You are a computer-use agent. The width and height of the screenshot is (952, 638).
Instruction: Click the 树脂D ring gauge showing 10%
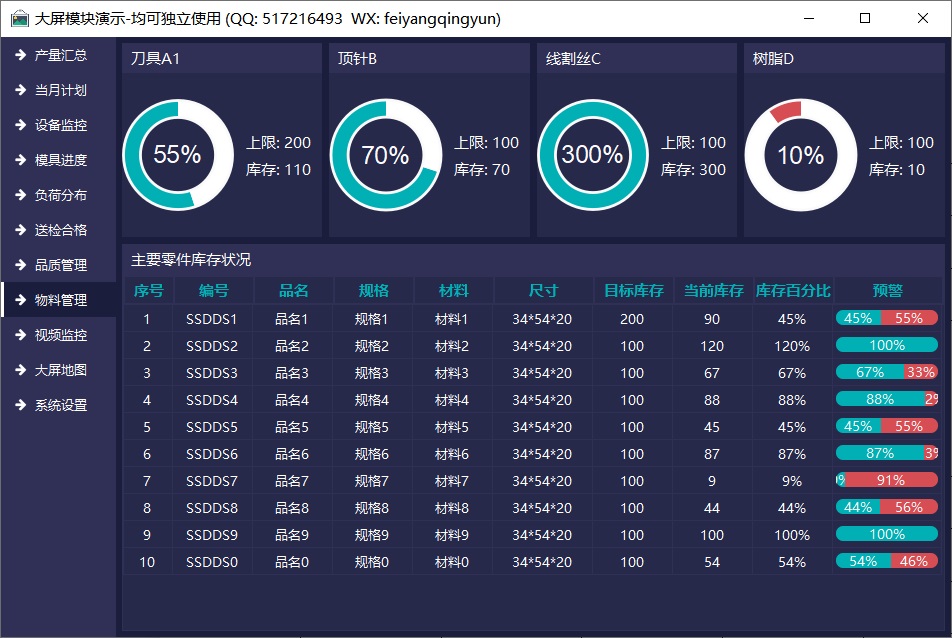[x=799, y=155]
